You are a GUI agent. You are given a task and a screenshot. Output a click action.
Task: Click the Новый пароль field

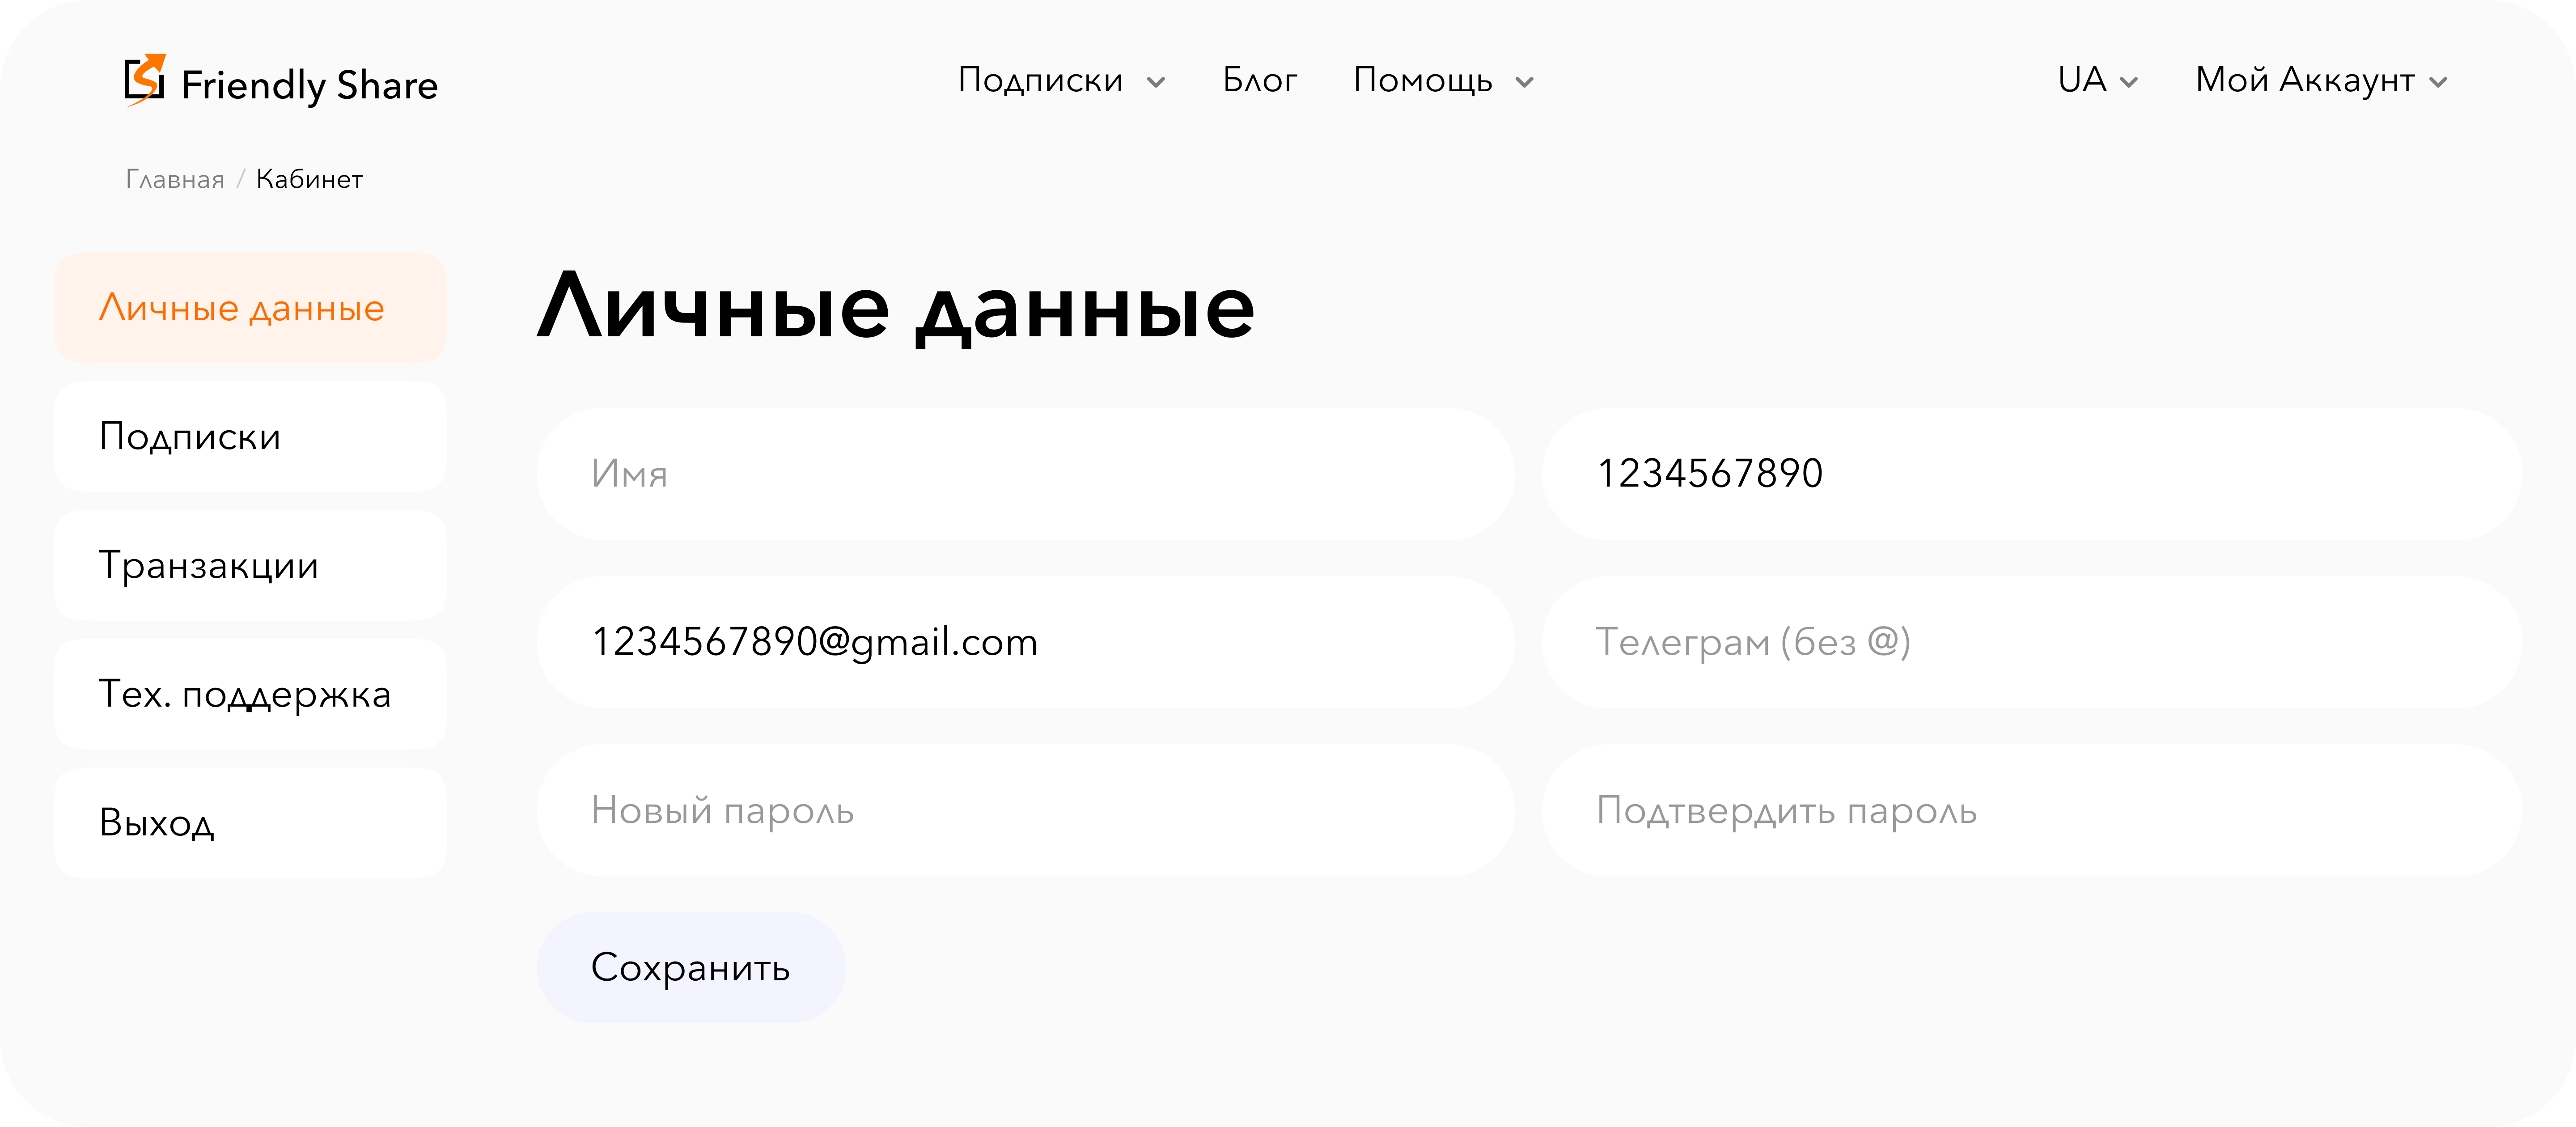pos(1025,810)
